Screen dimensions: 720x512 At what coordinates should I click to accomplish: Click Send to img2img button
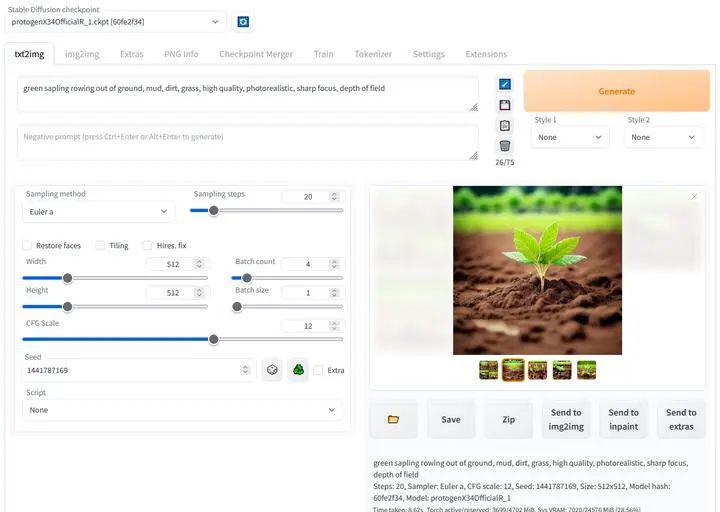pos(566,419)
